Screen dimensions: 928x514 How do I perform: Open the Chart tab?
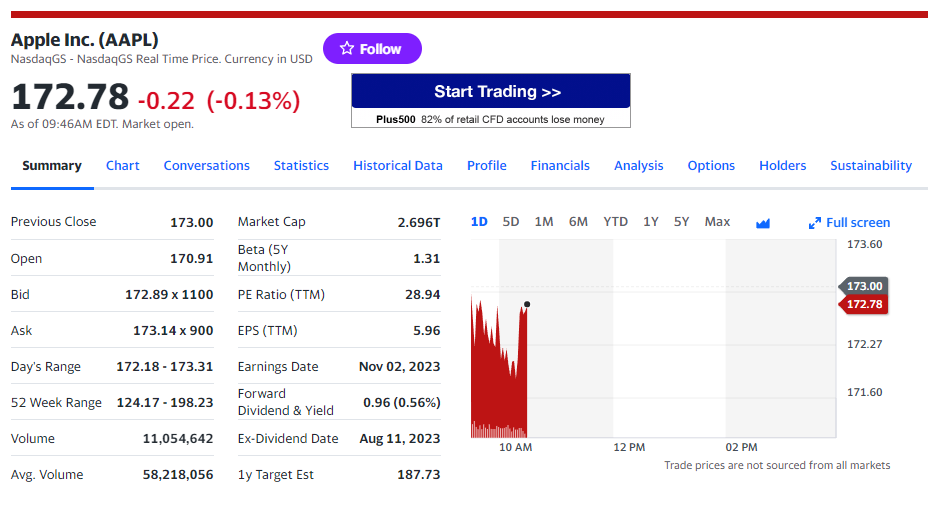coord(123,166)
